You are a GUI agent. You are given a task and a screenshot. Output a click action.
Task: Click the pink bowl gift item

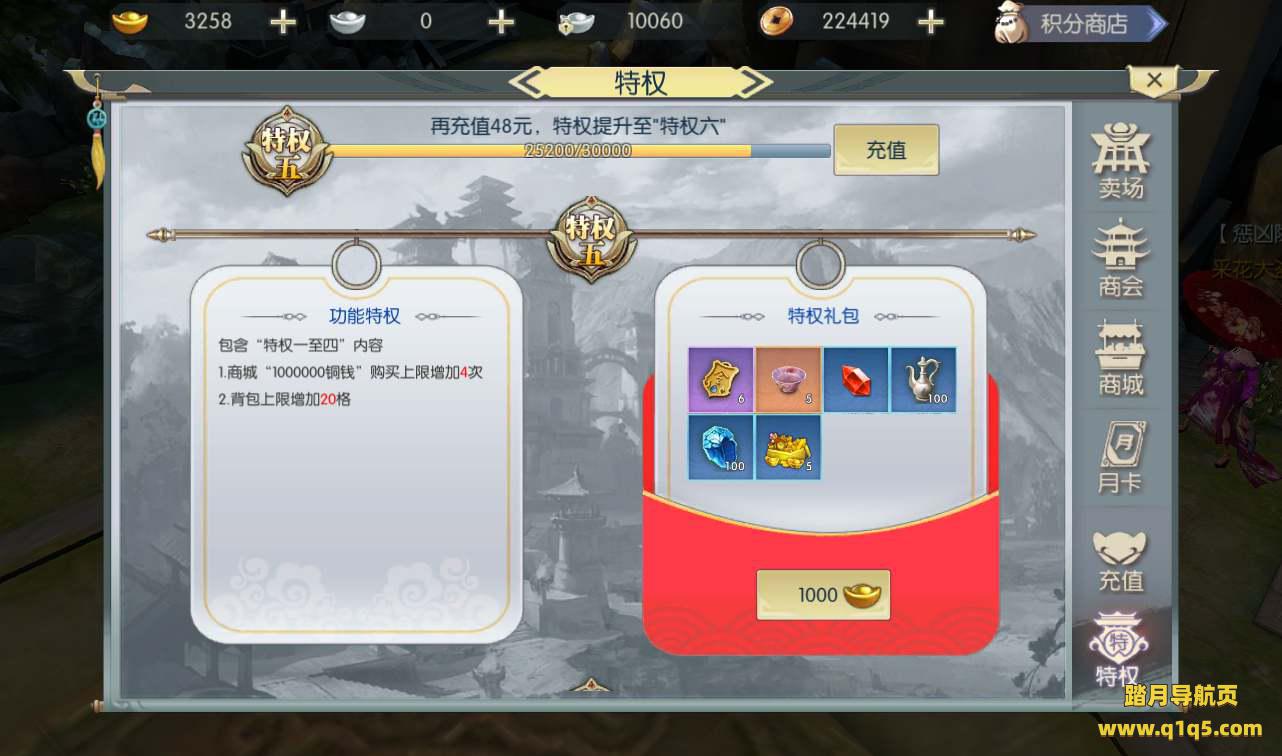(788, 380)
